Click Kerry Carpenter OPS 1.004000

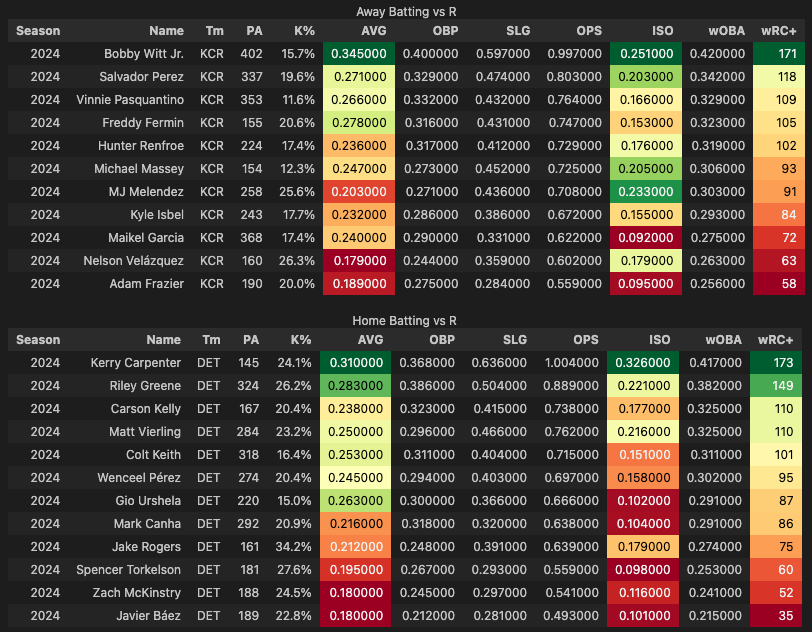[571, 363]
